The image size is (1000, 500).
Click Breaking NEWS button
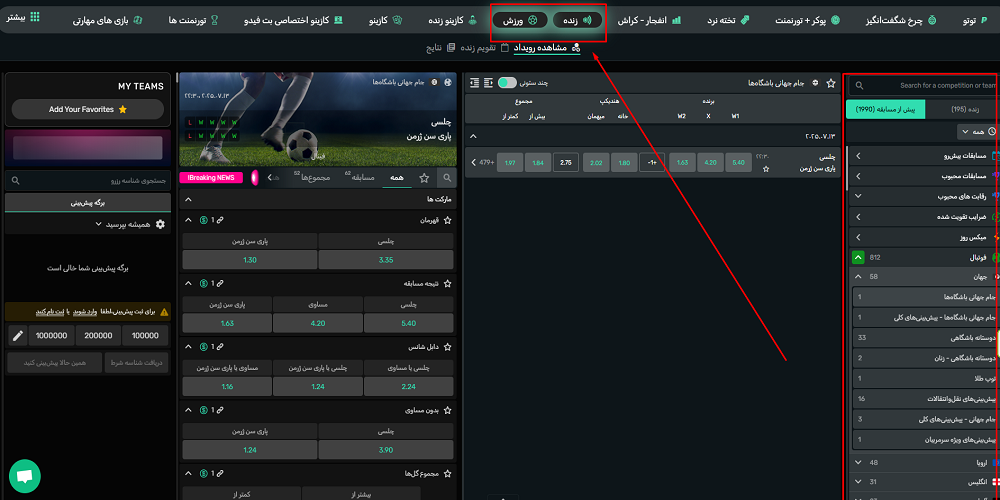[x=212, y=178]
